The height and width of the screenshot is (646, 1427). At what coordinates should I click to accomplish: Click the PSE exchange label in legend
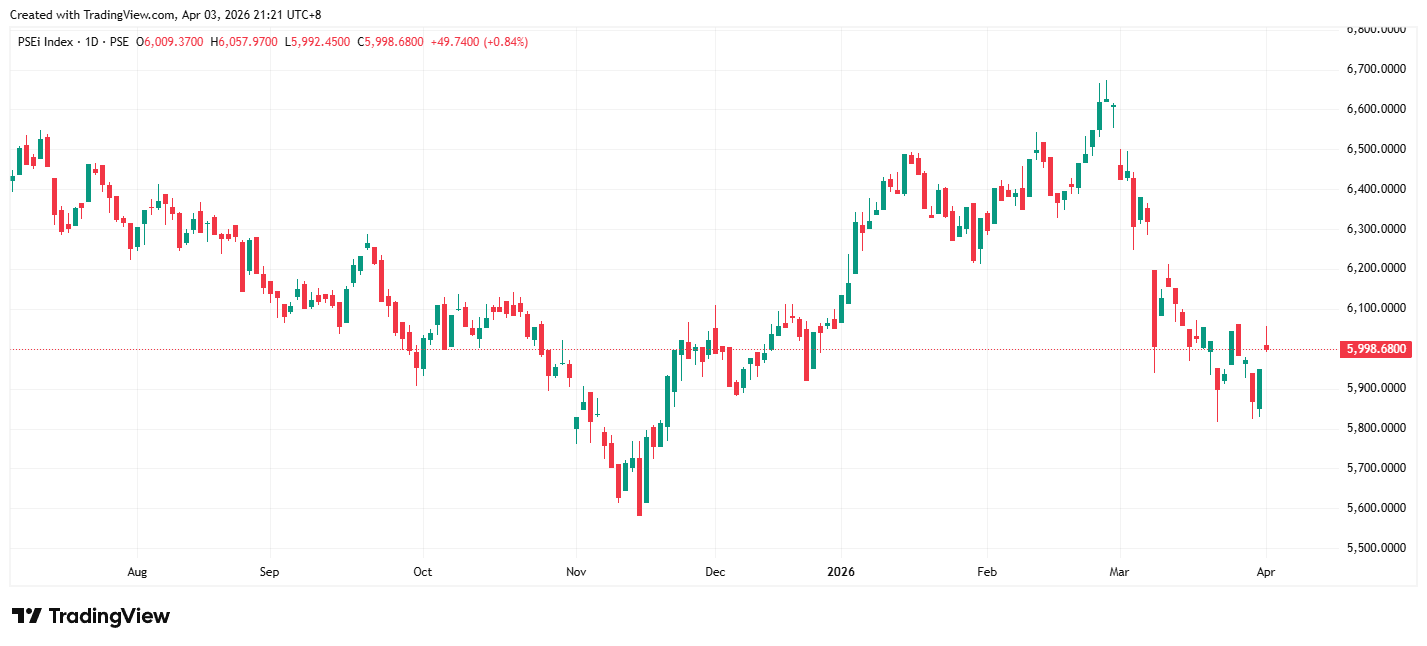pyautogui.click(x=119, y=42)
